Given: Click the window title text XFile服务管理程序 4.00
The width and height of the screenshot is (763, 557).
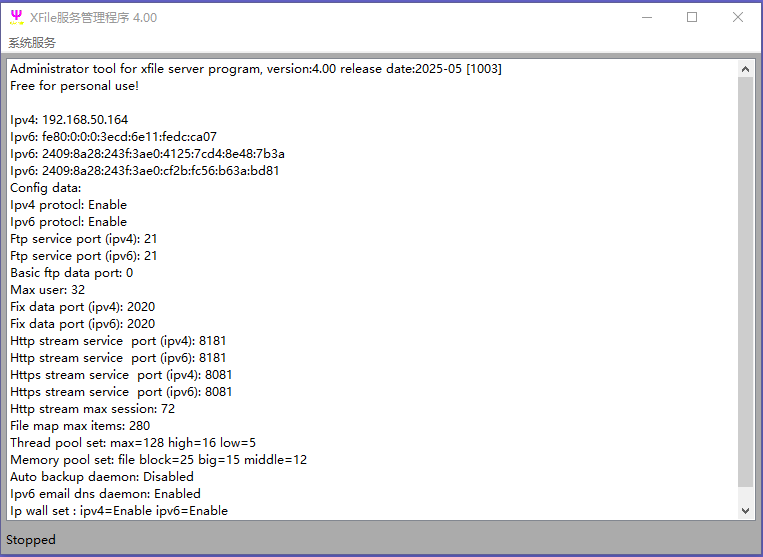Looking at the screenshot, I should tap(93, 18).
